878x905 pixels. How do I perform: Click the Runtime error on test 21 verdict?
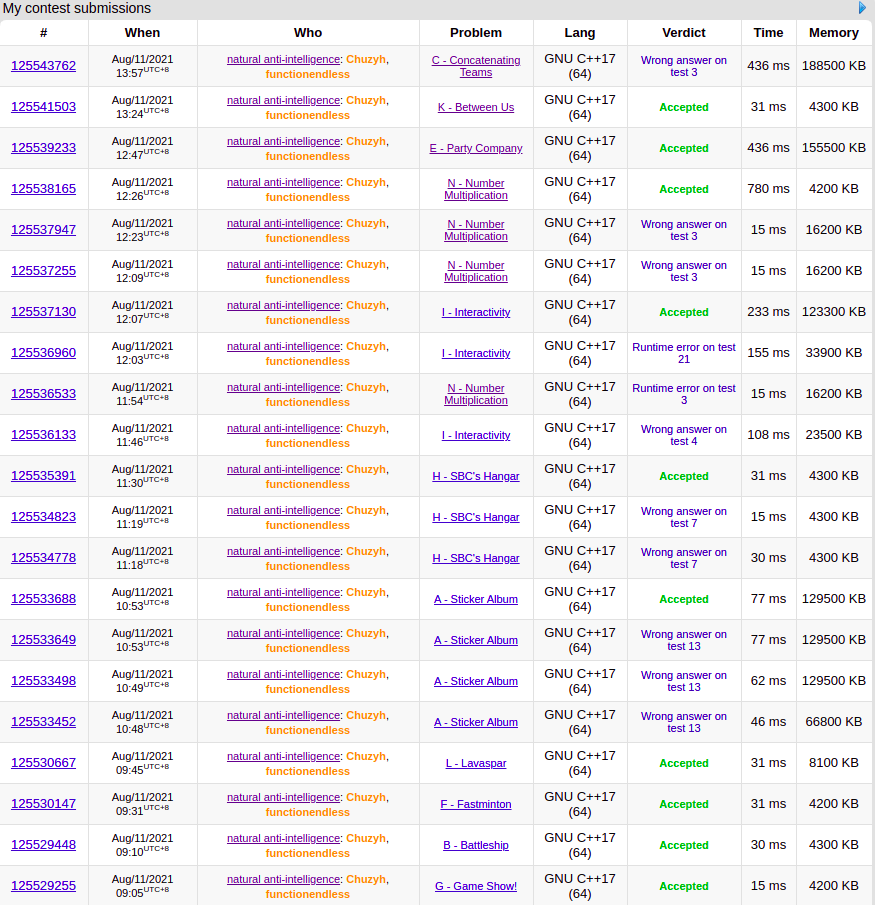tap(684, 353)
